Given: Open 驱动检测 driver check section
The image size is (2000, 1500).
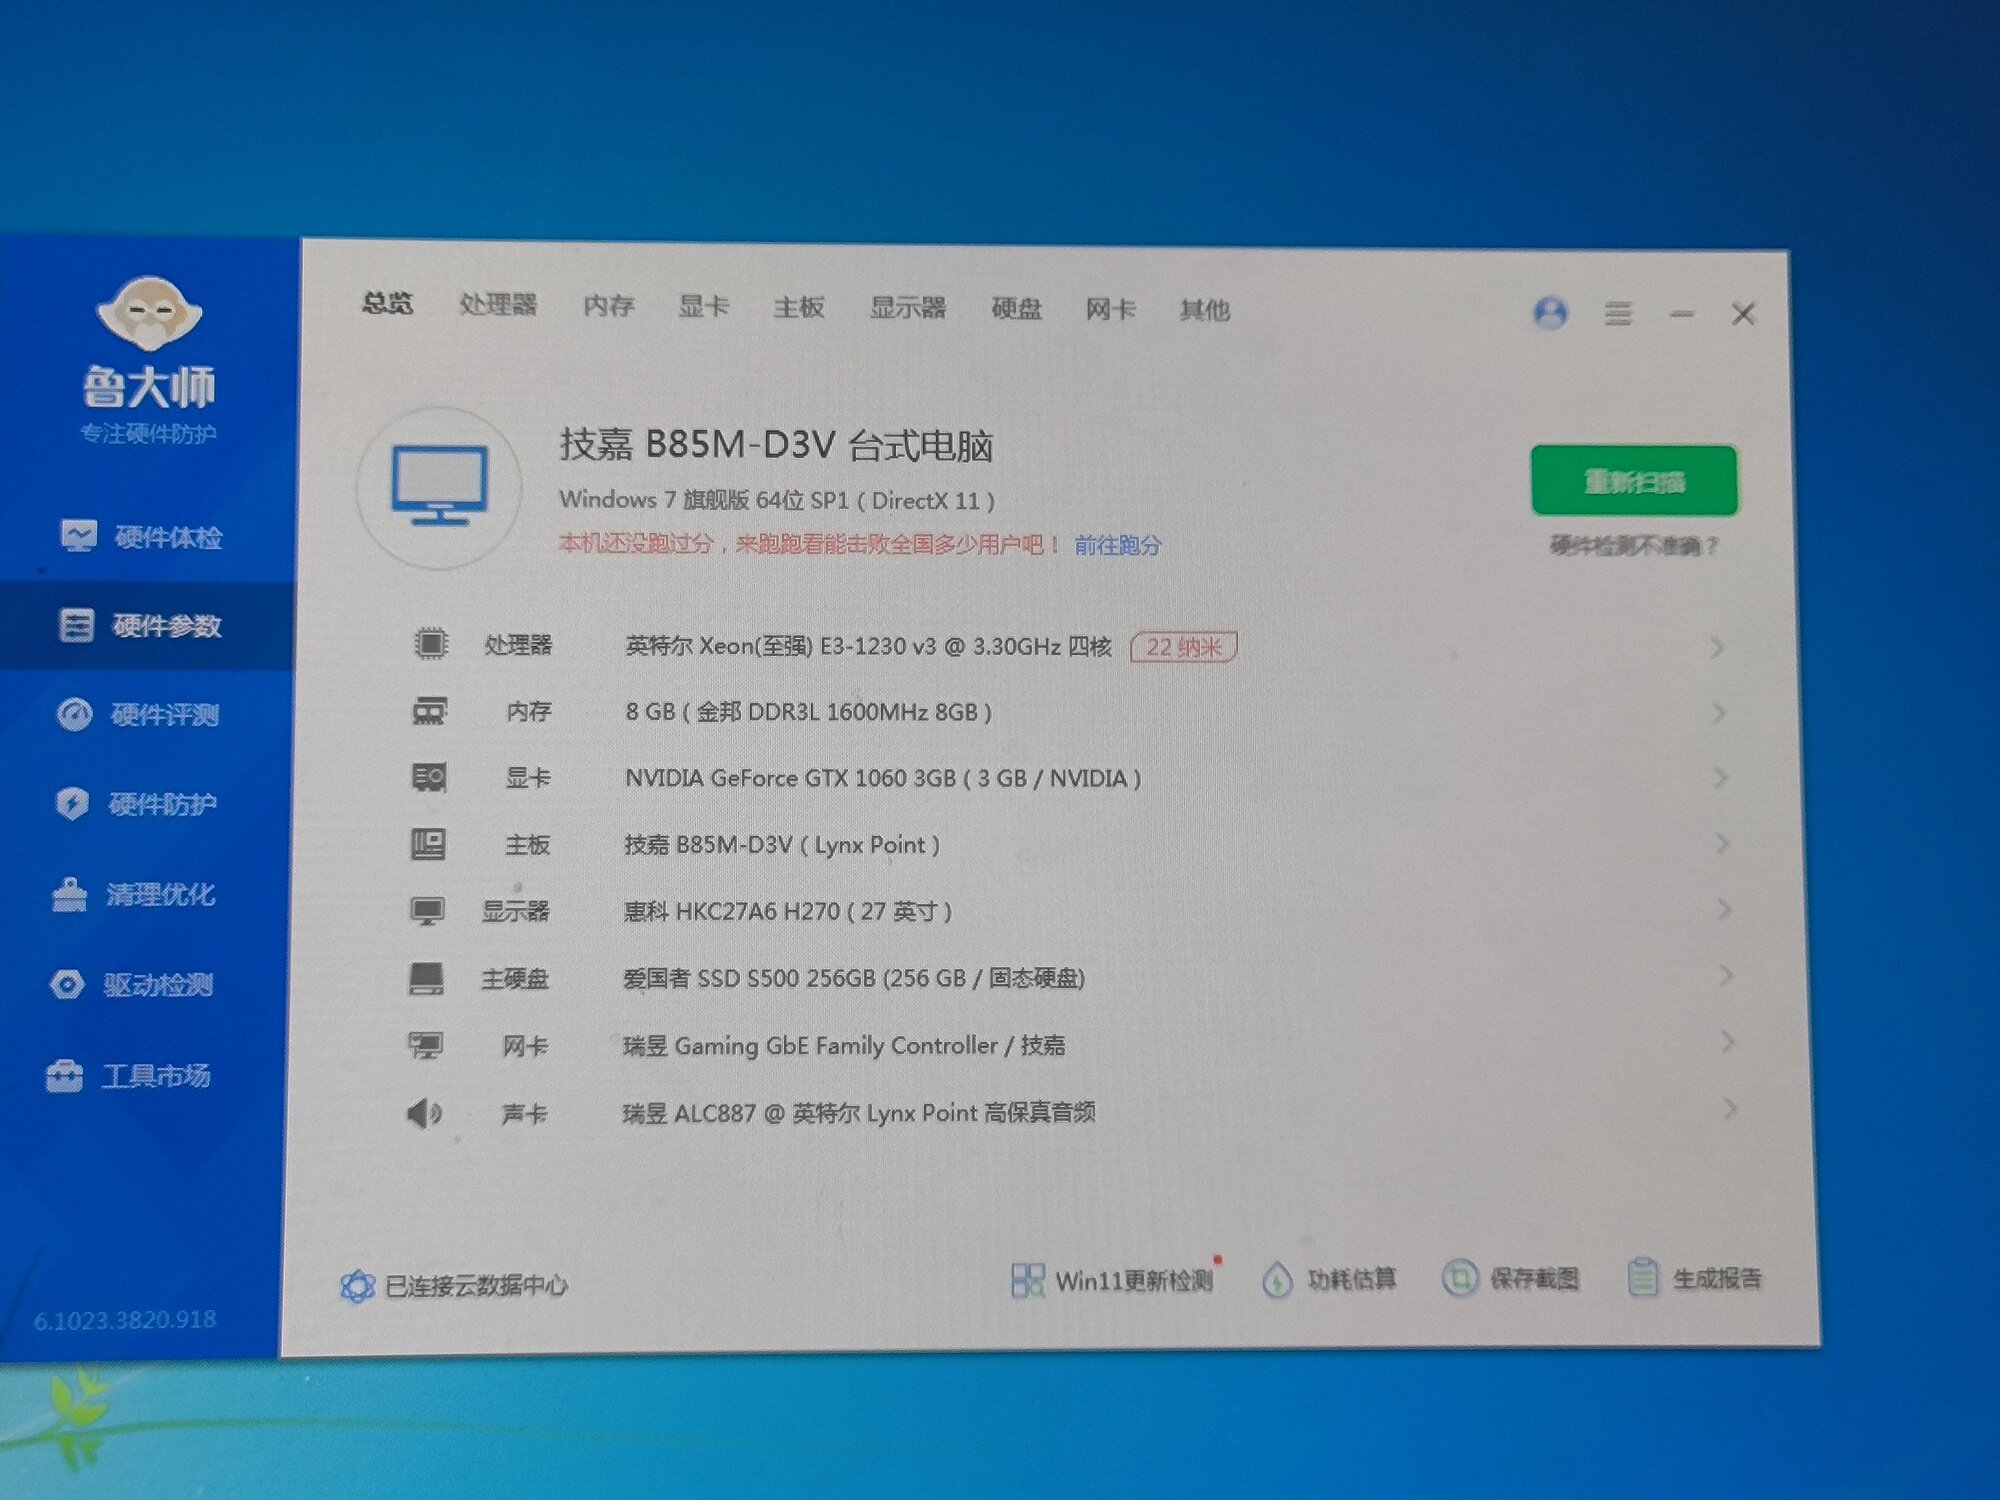Looking at the screenshot, I should click(x=131, y=985).
